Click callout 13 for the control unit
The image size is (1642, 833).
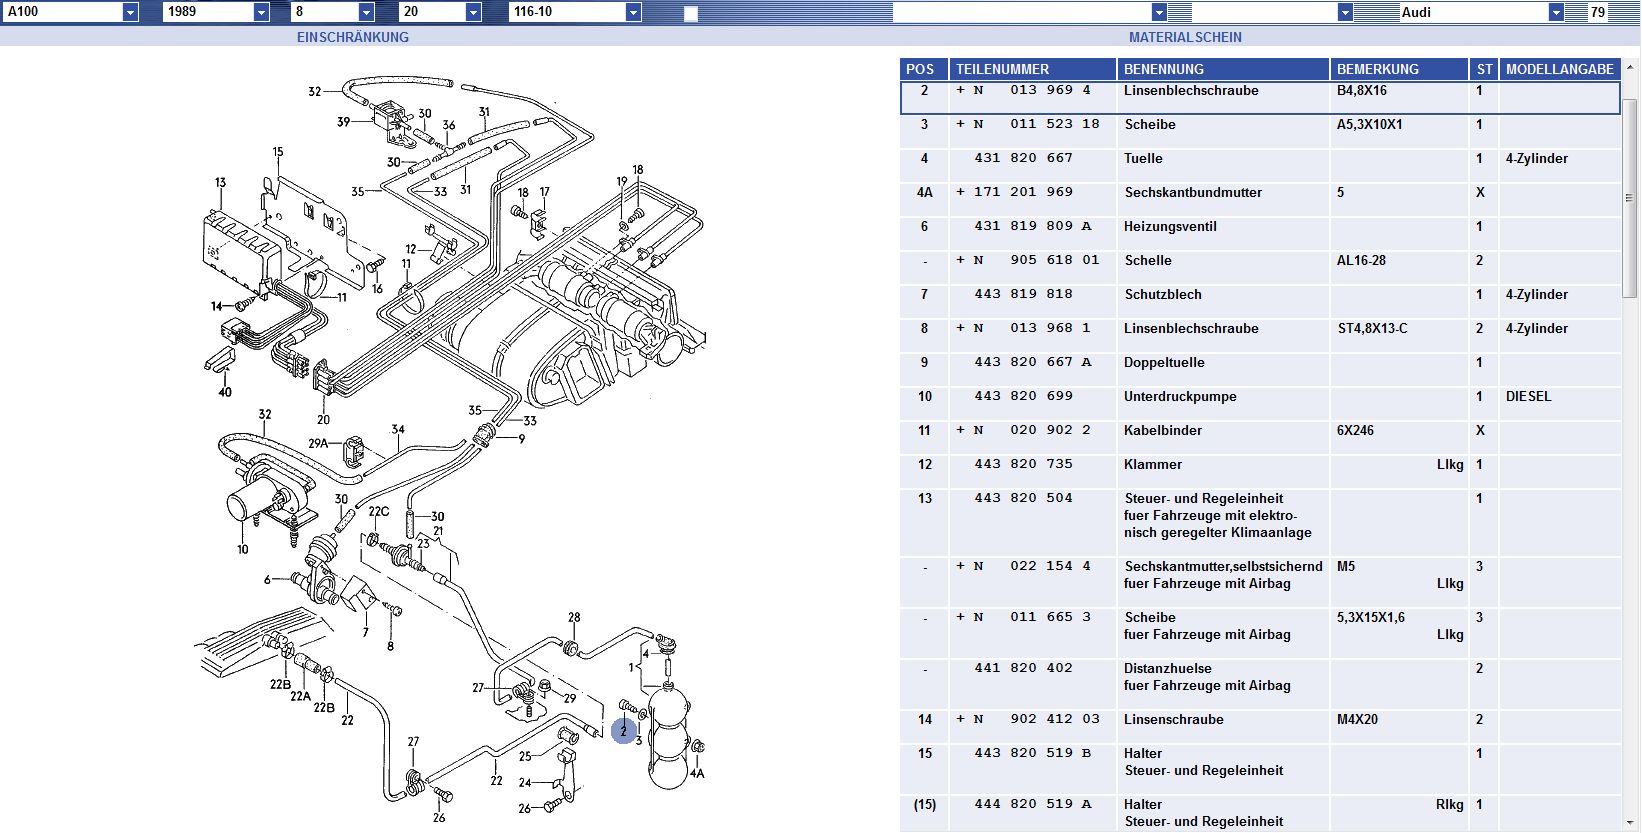(220, 183)
